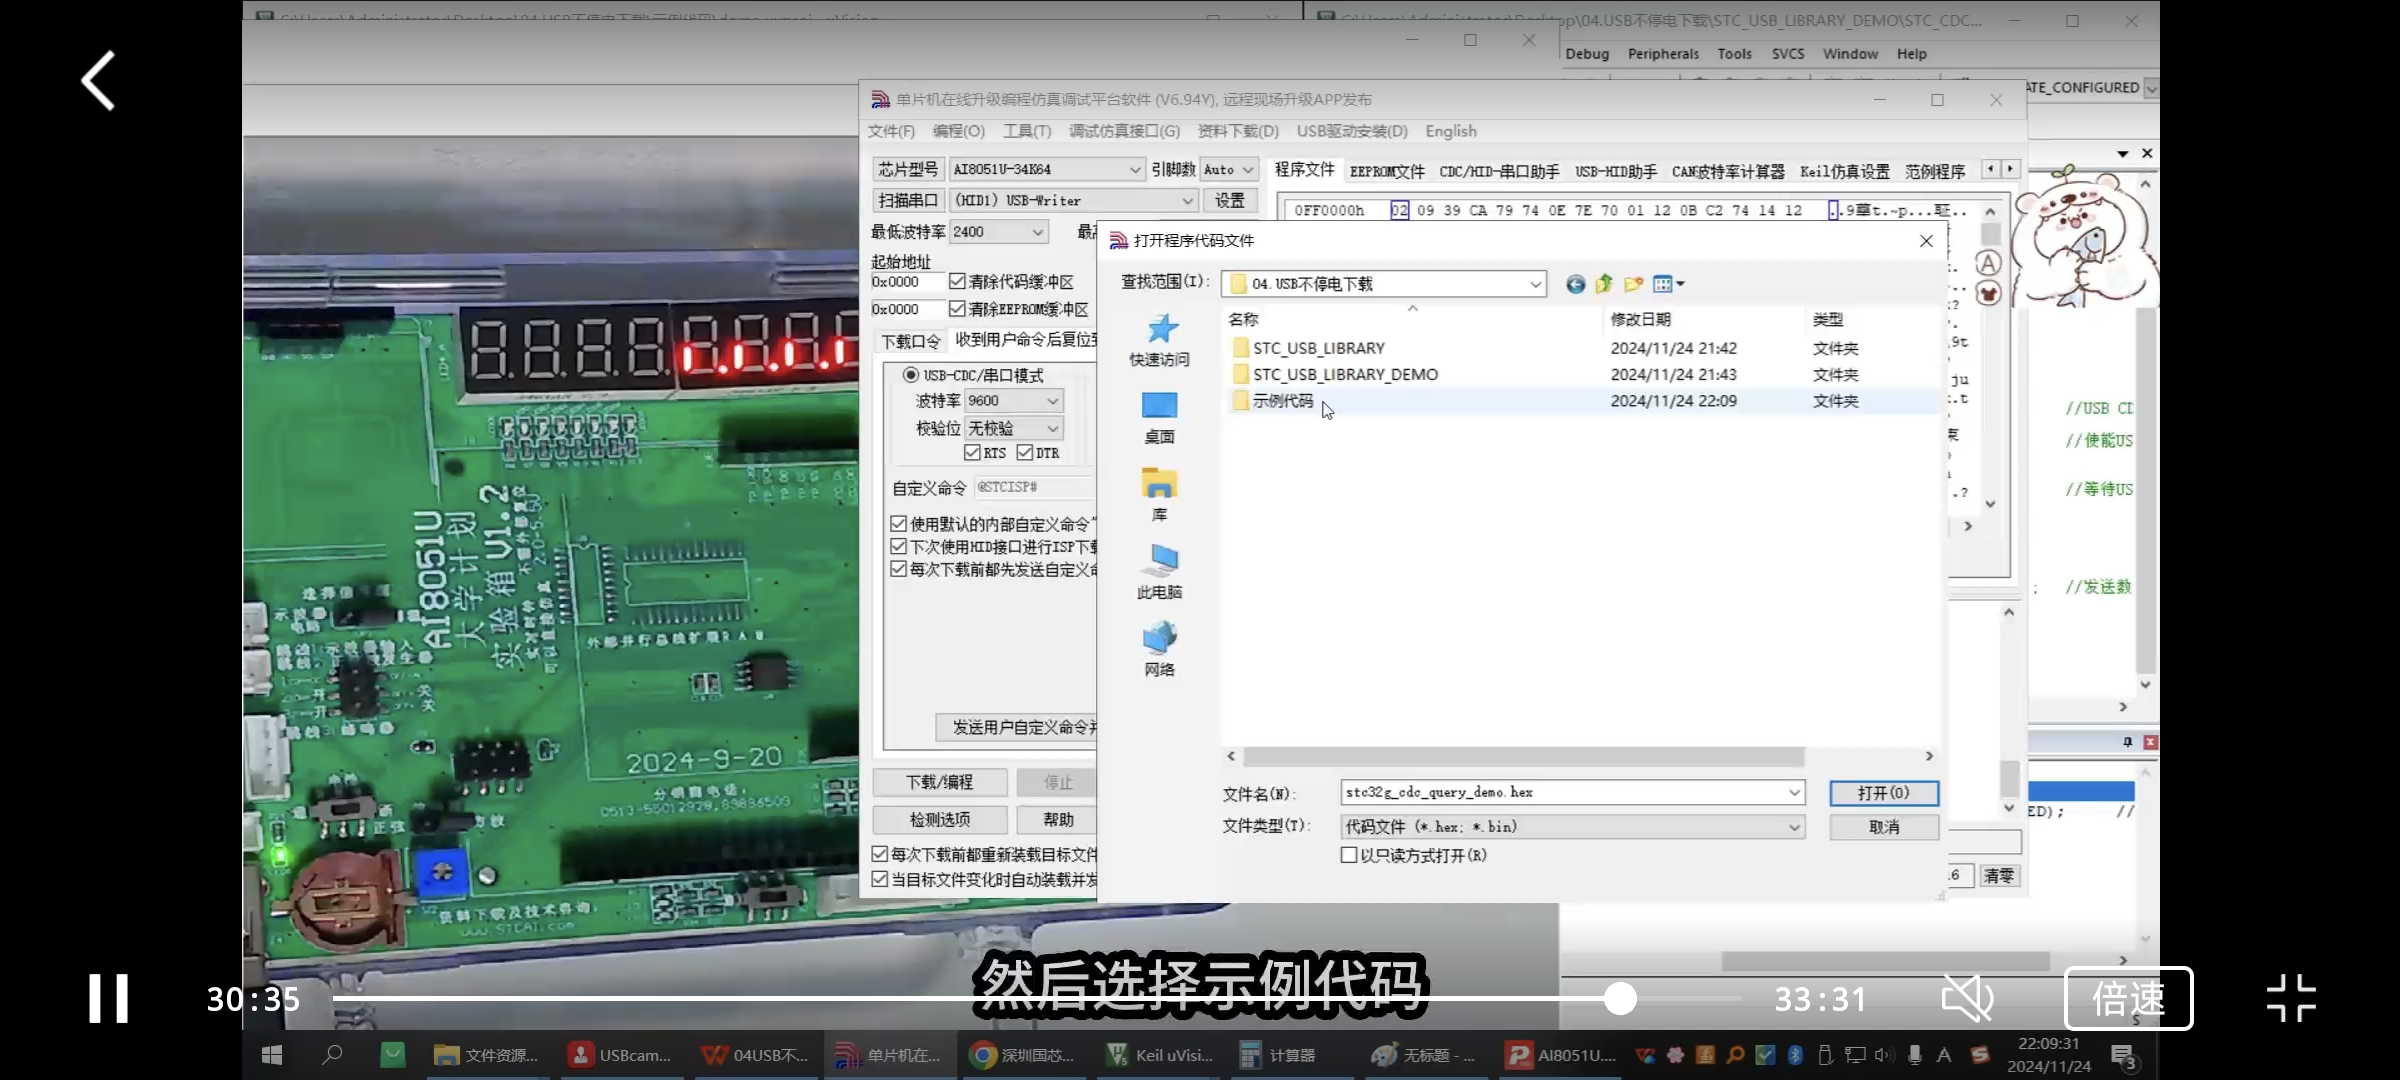Click the file list horizontal scrollbar
The height and width of the screenshot is (1080, 2400).
coord(1523,756)
